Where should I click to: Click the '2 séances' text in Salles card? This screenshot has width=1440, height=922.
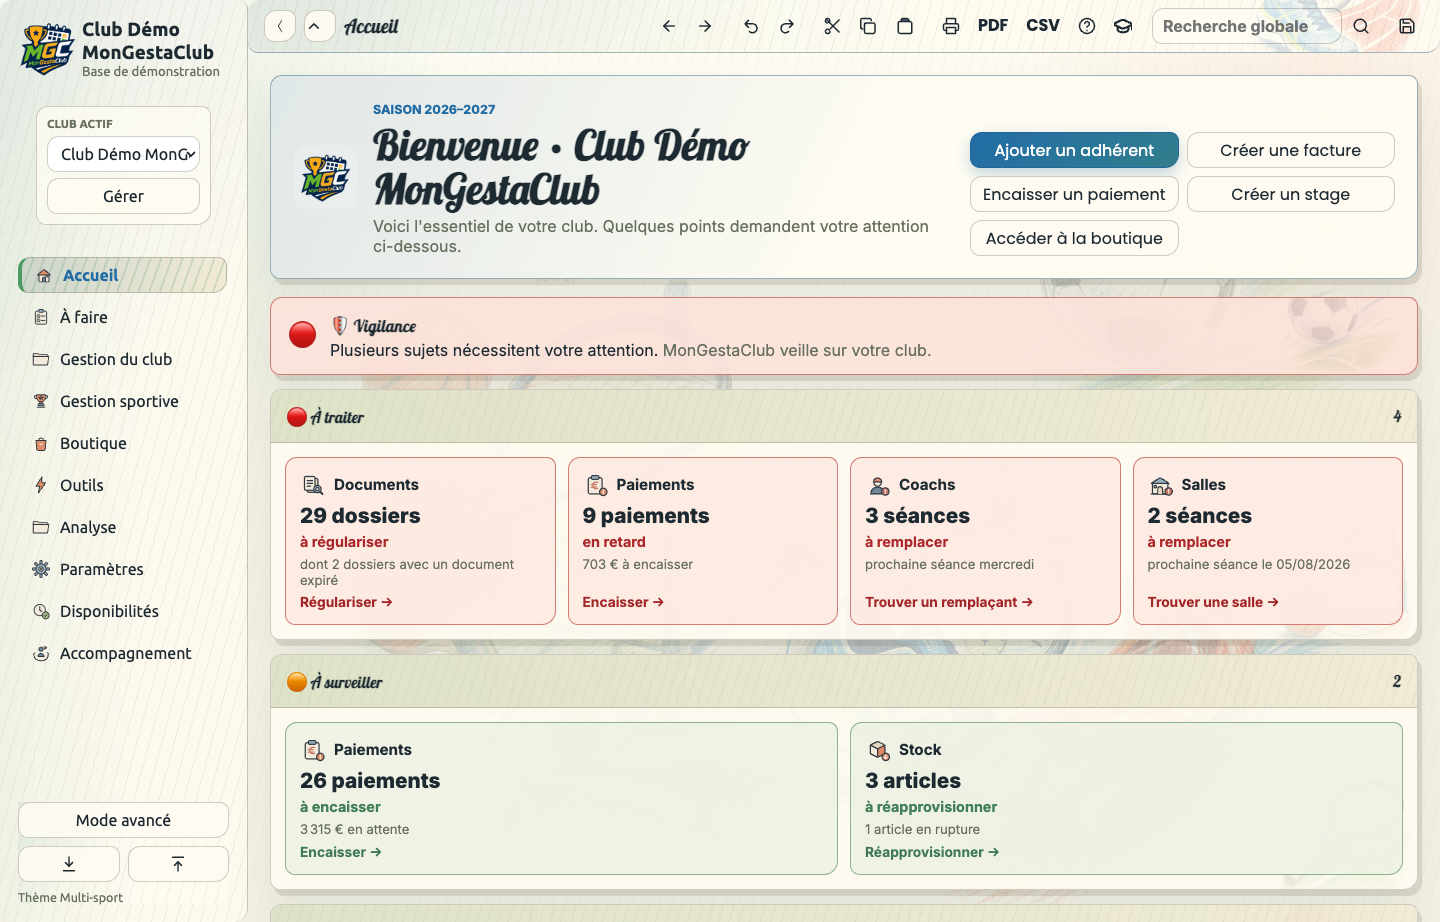click(1200, 516)
